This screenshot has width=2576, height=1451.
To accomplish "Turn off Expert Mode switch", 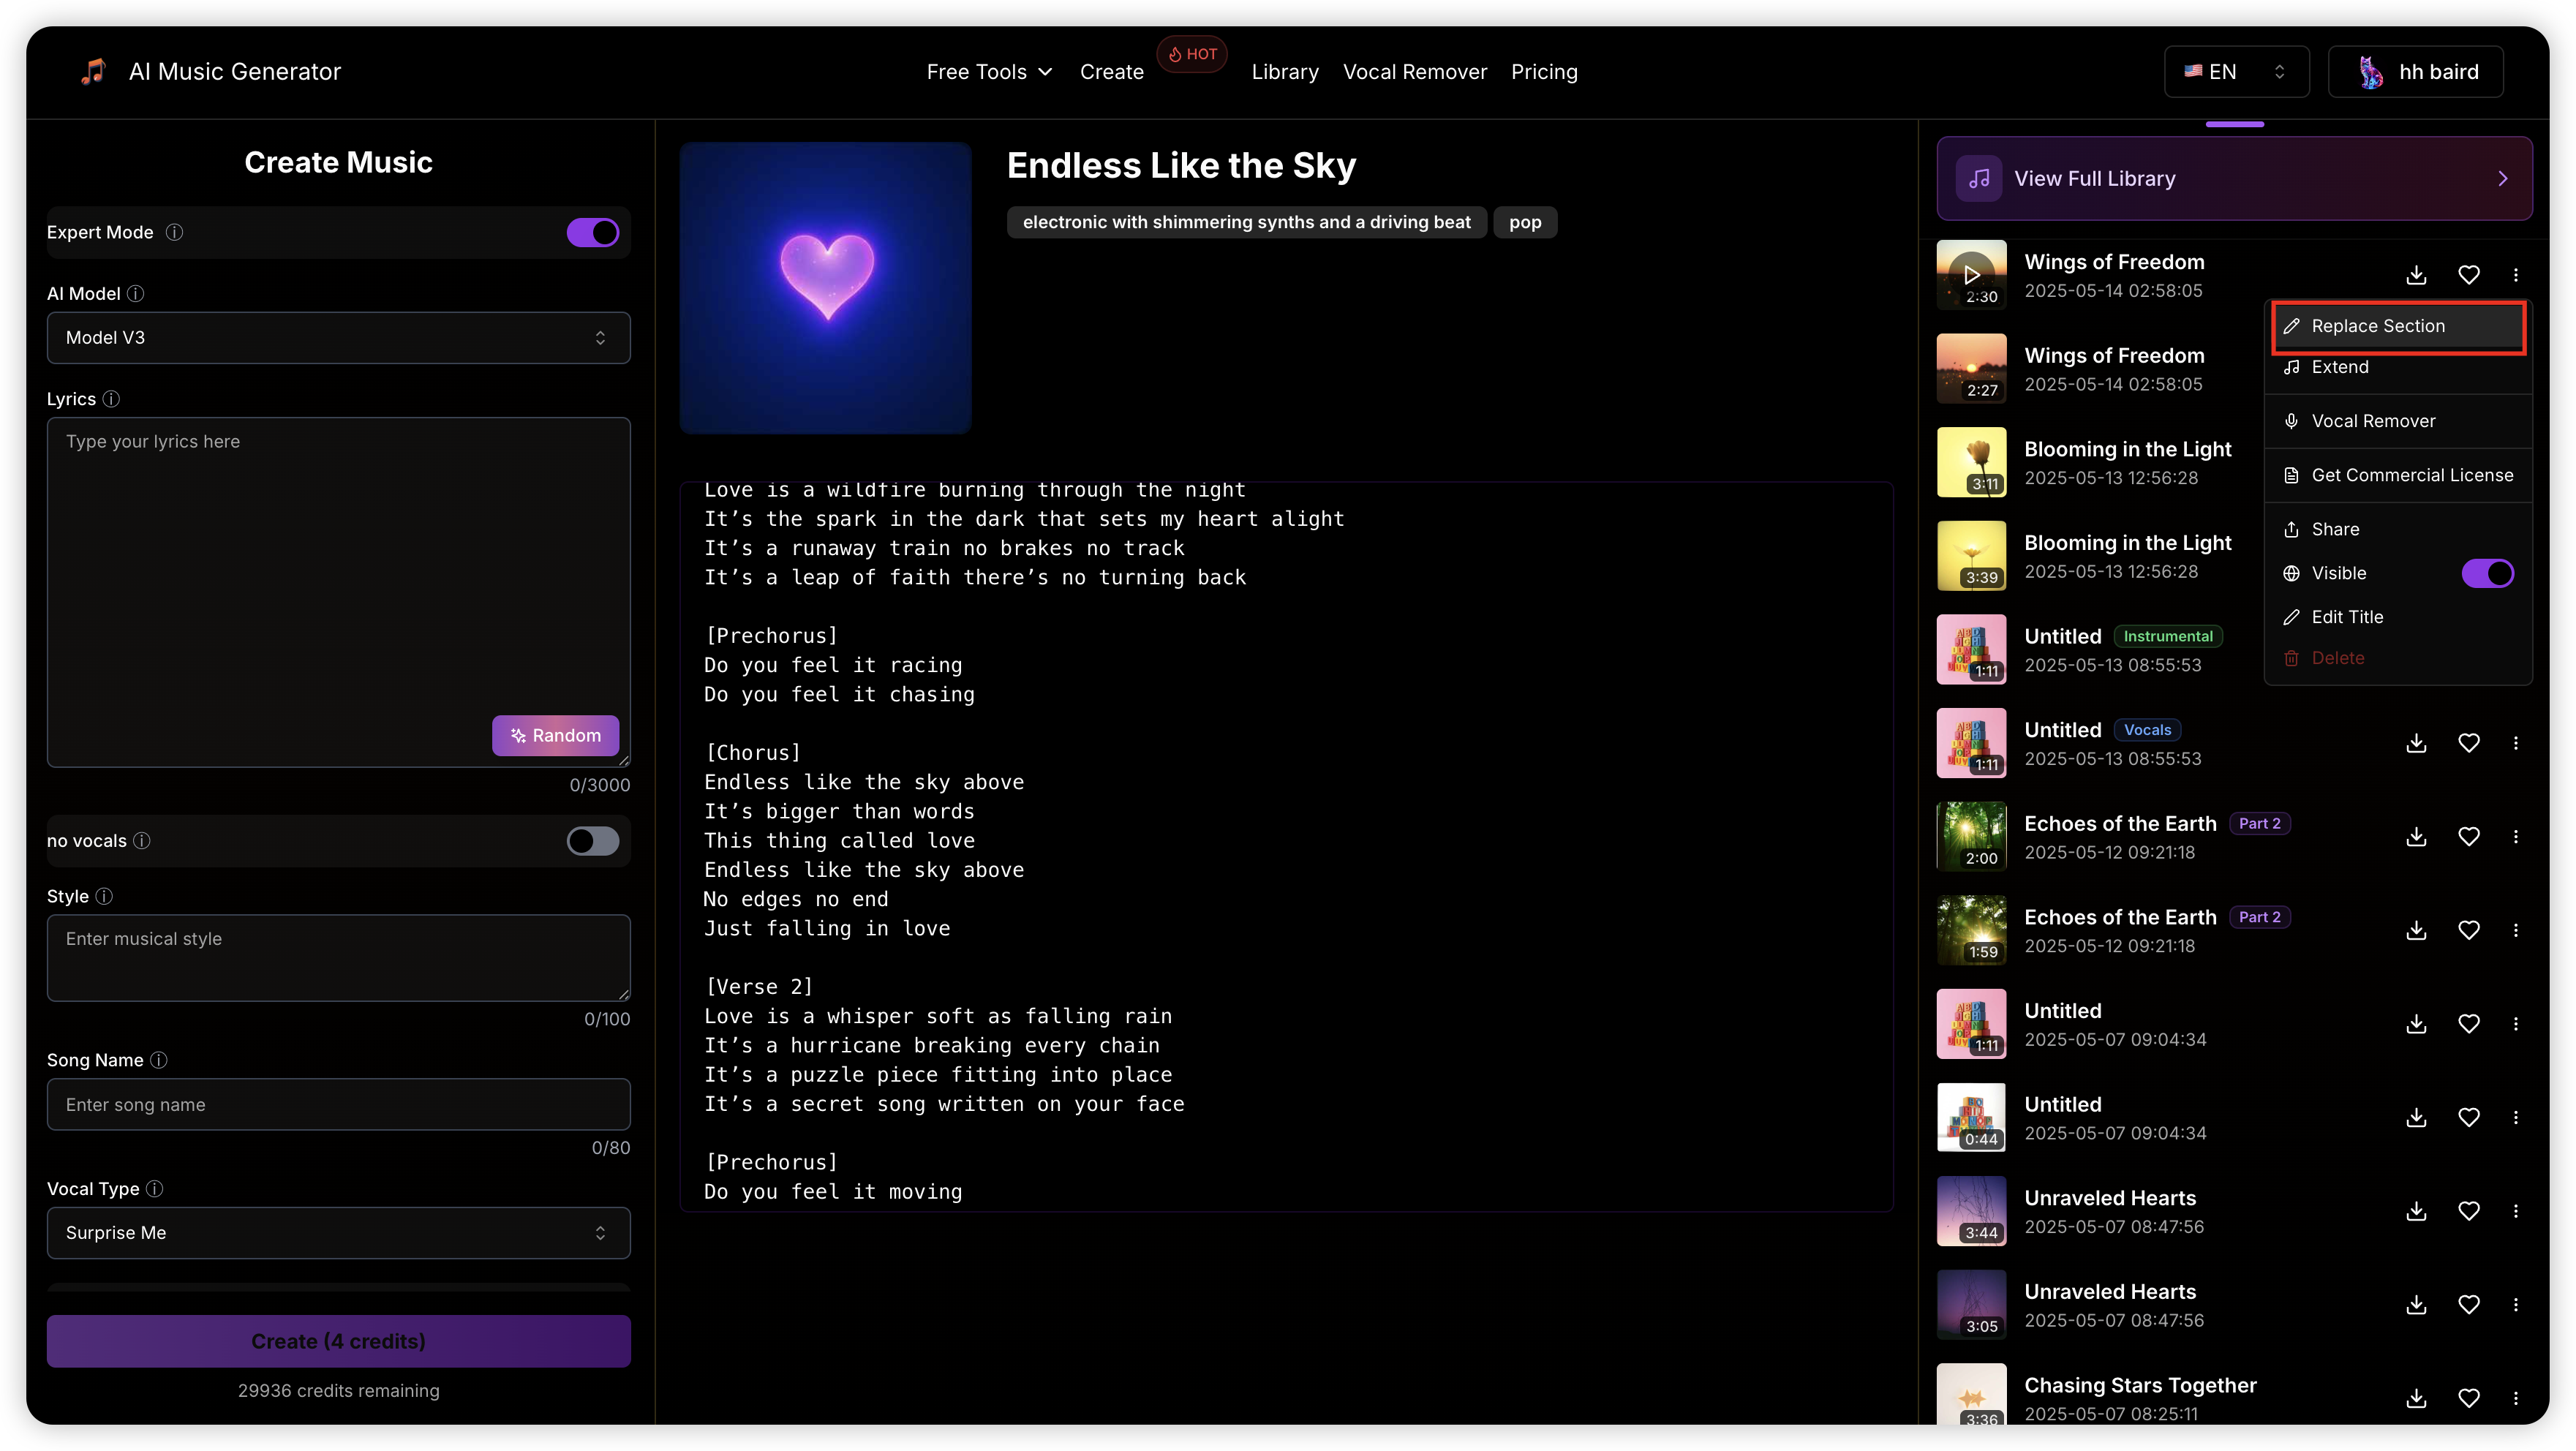I will 592,232.
